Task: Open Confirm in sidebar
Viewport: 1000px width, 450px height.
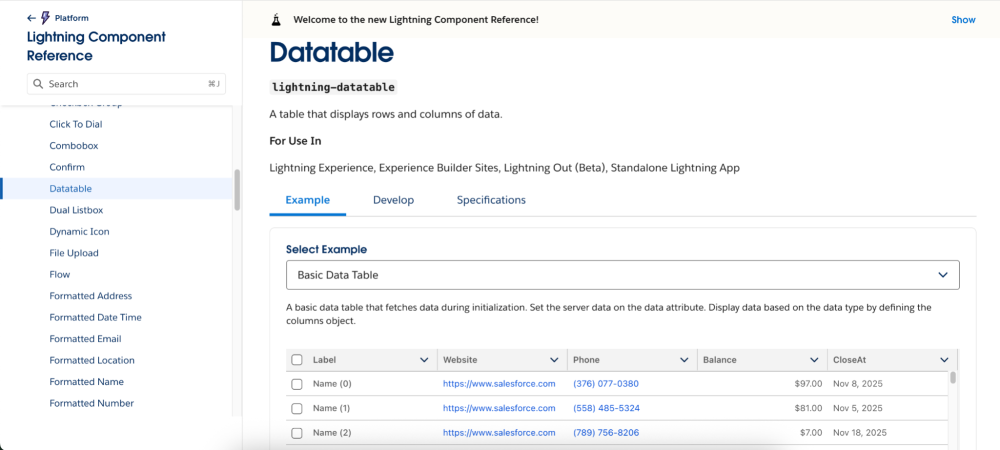Action: coord(67,167)
